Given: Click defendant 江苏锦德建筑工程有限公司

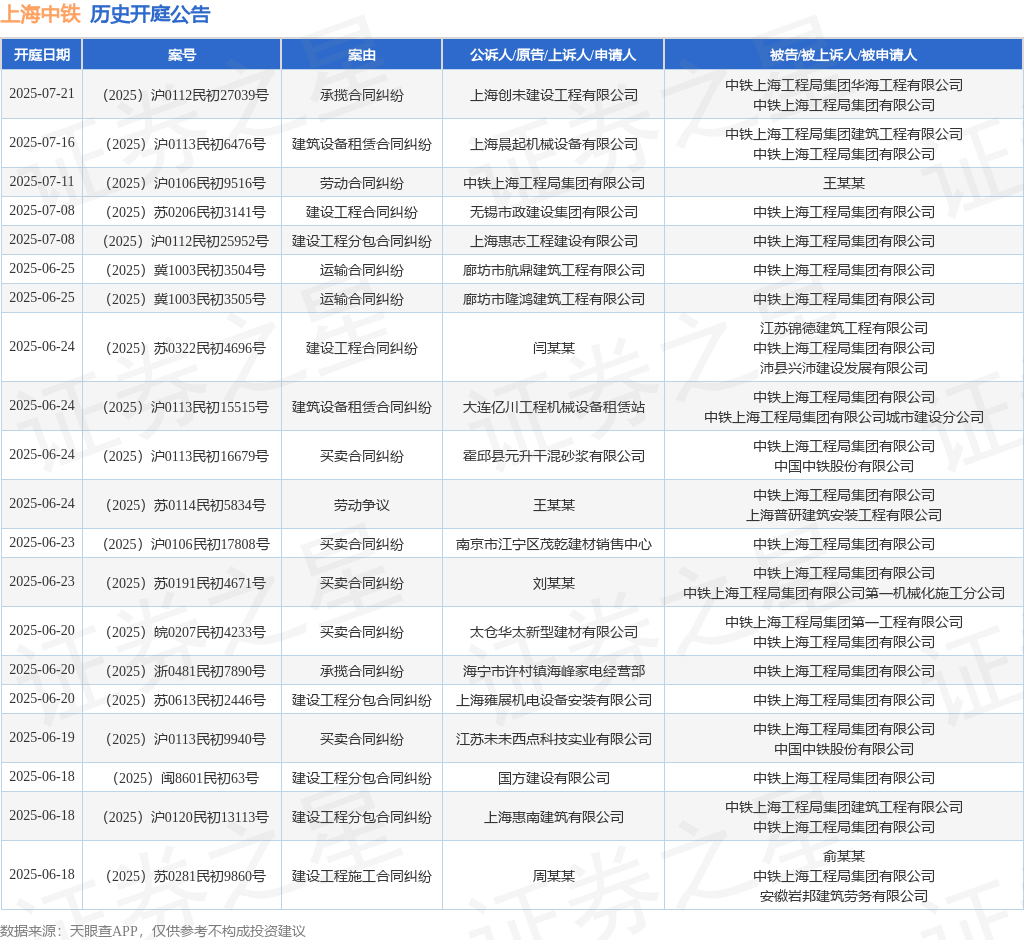Looking at the screenshot, I should 844,329.
